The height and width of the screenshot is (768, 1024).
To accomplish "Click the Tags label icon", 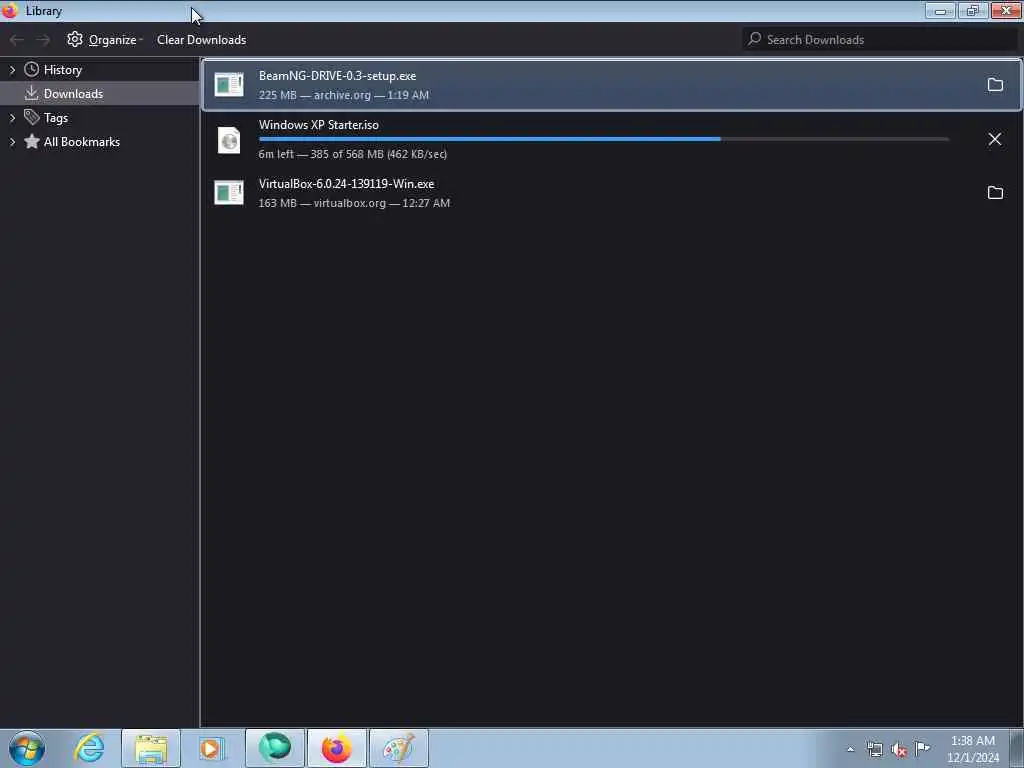I will click(31, 117).
